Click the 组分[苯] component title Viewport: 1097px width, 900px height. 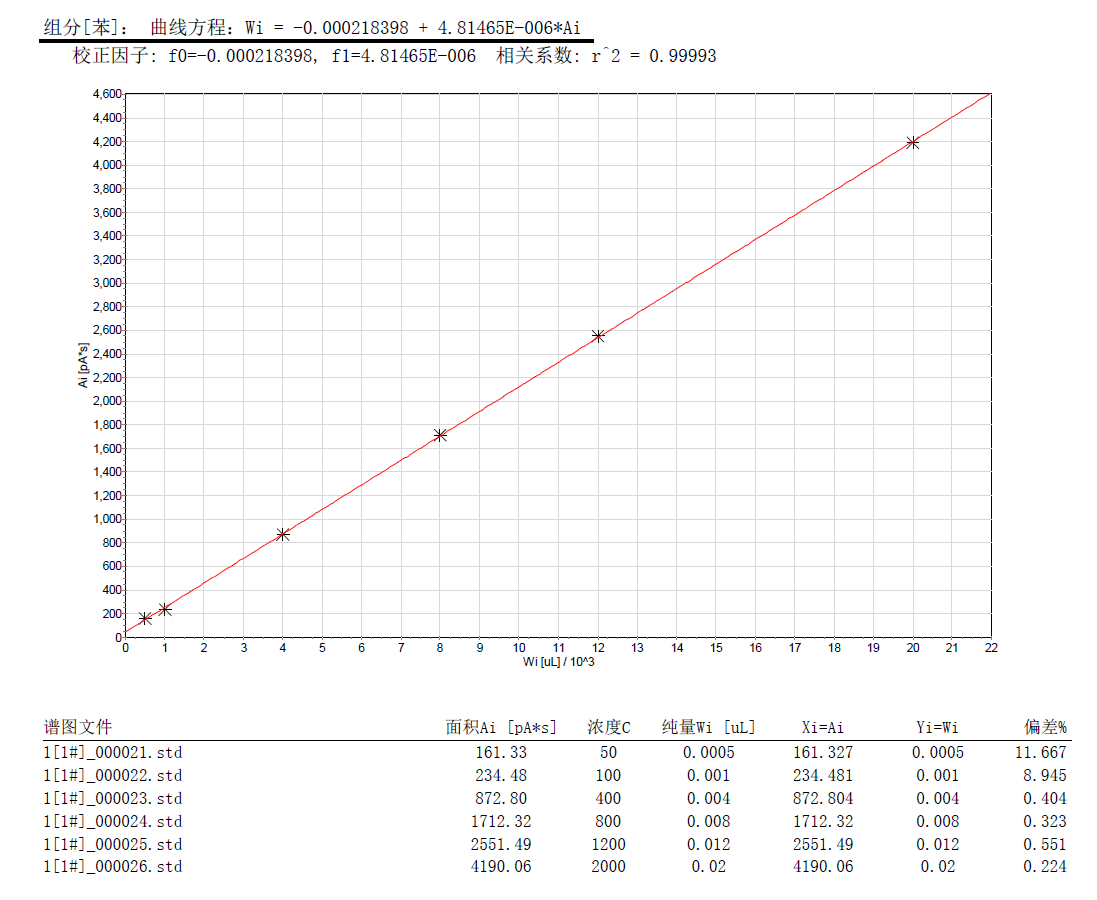click(x=85, y=27)
